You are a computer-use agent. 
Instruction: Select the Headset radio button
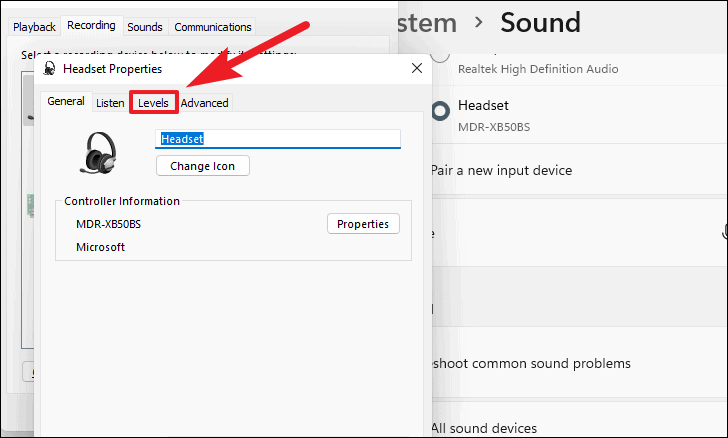[439, 112]
